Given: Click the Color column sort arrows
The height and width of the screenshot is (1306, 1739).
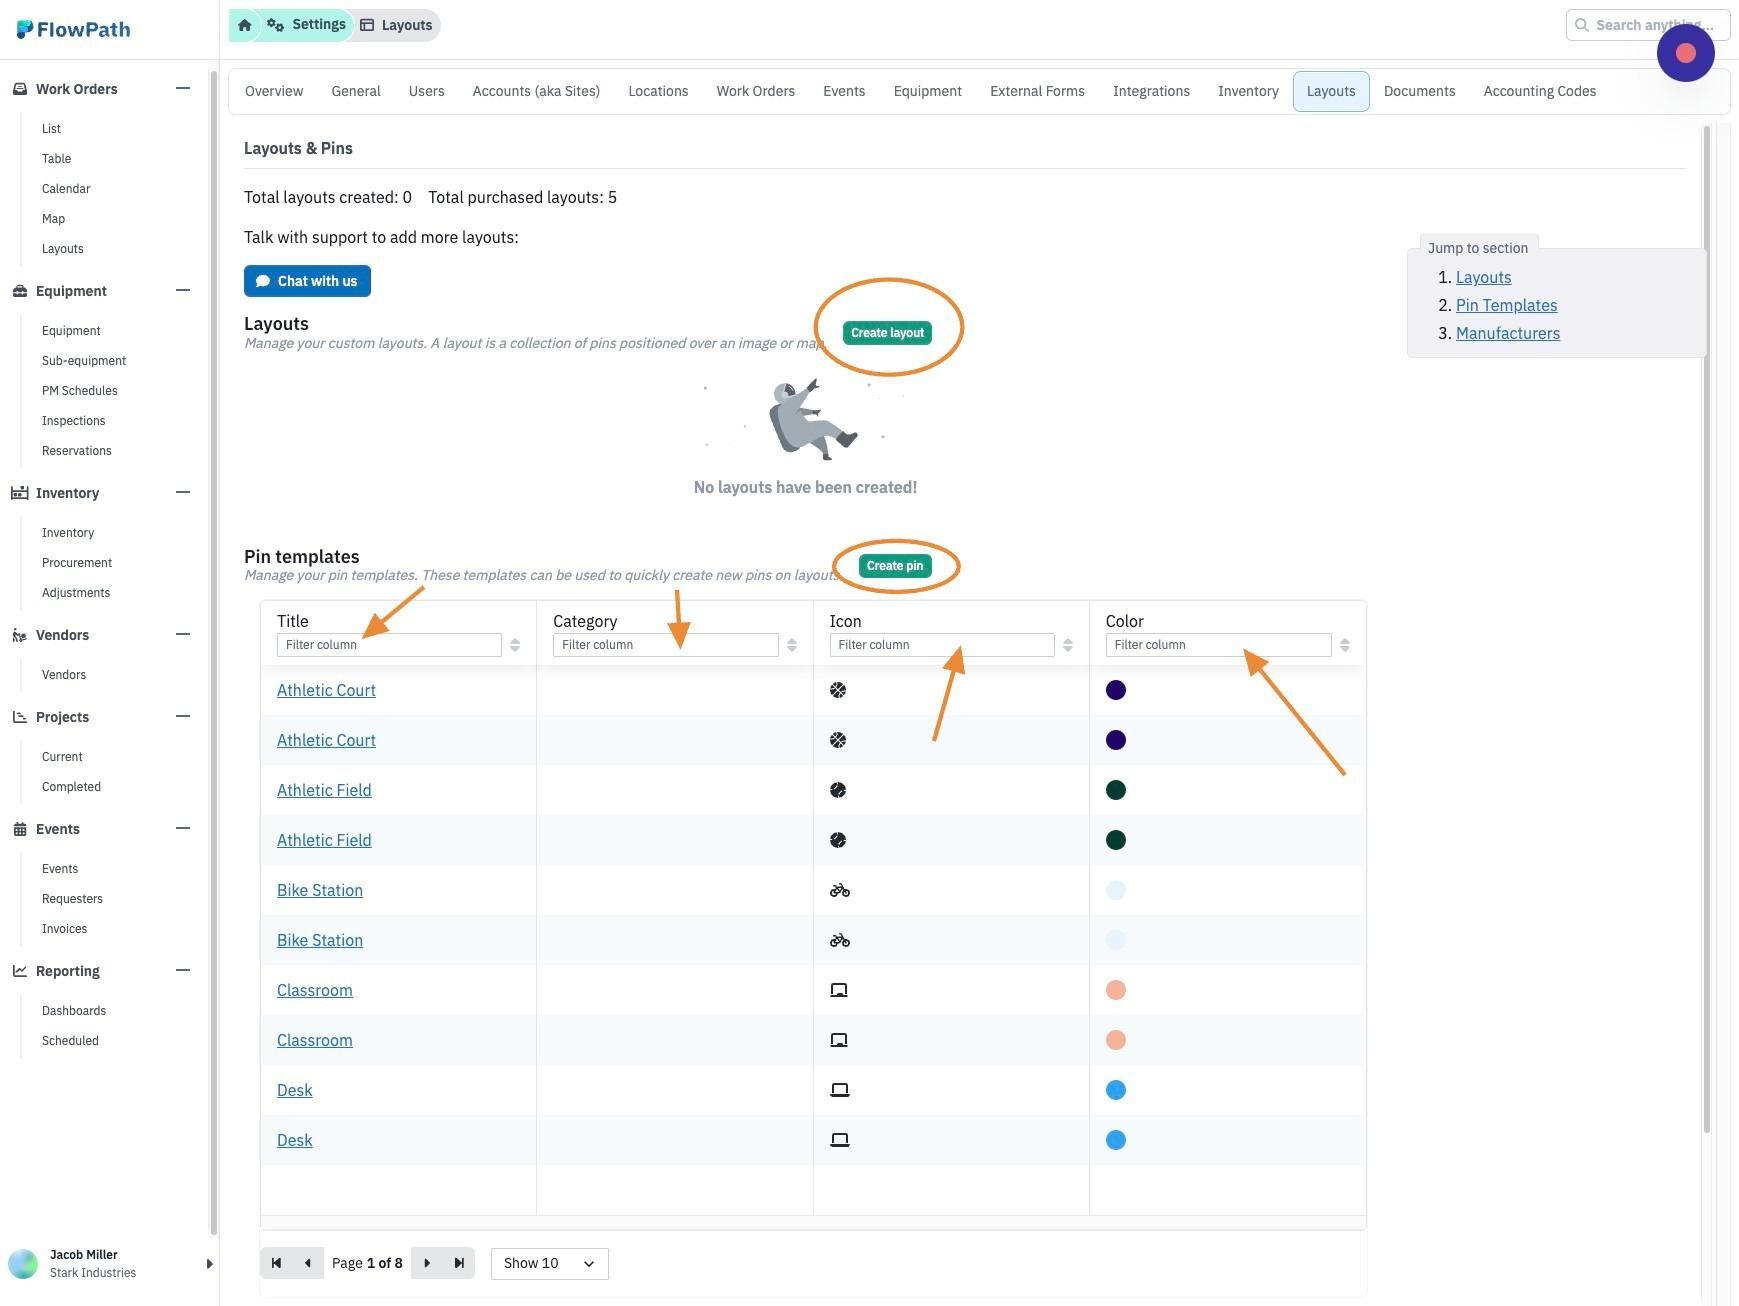Looking at the screenshot, I should tap(1344, 645).
